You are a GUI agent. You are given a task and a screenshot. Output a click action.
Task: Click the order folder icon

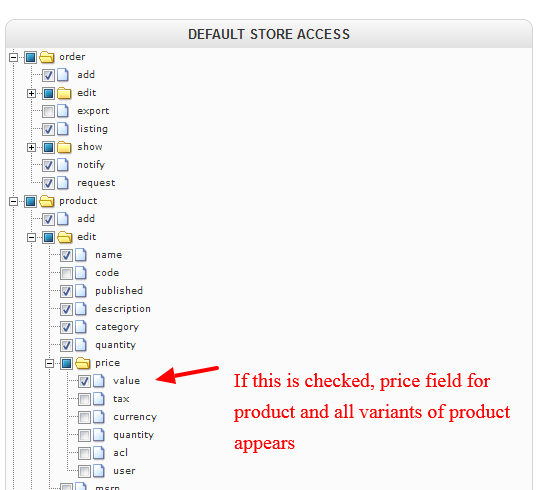(x=47, y=57)
